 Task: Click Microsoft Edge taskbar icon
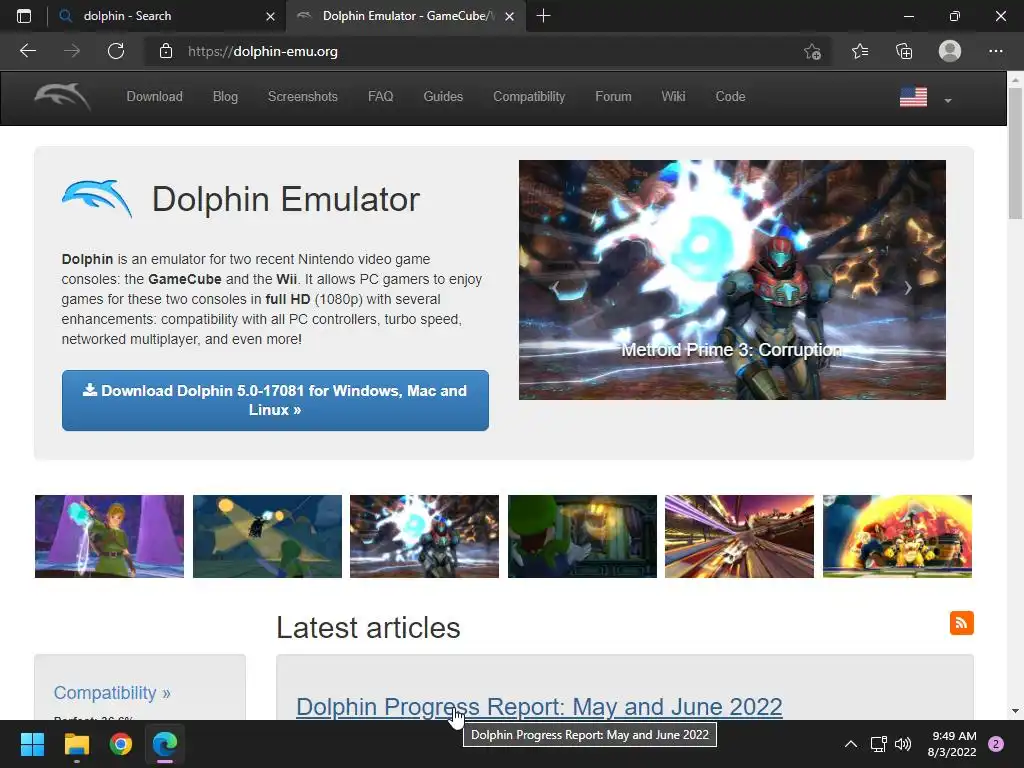165,744
